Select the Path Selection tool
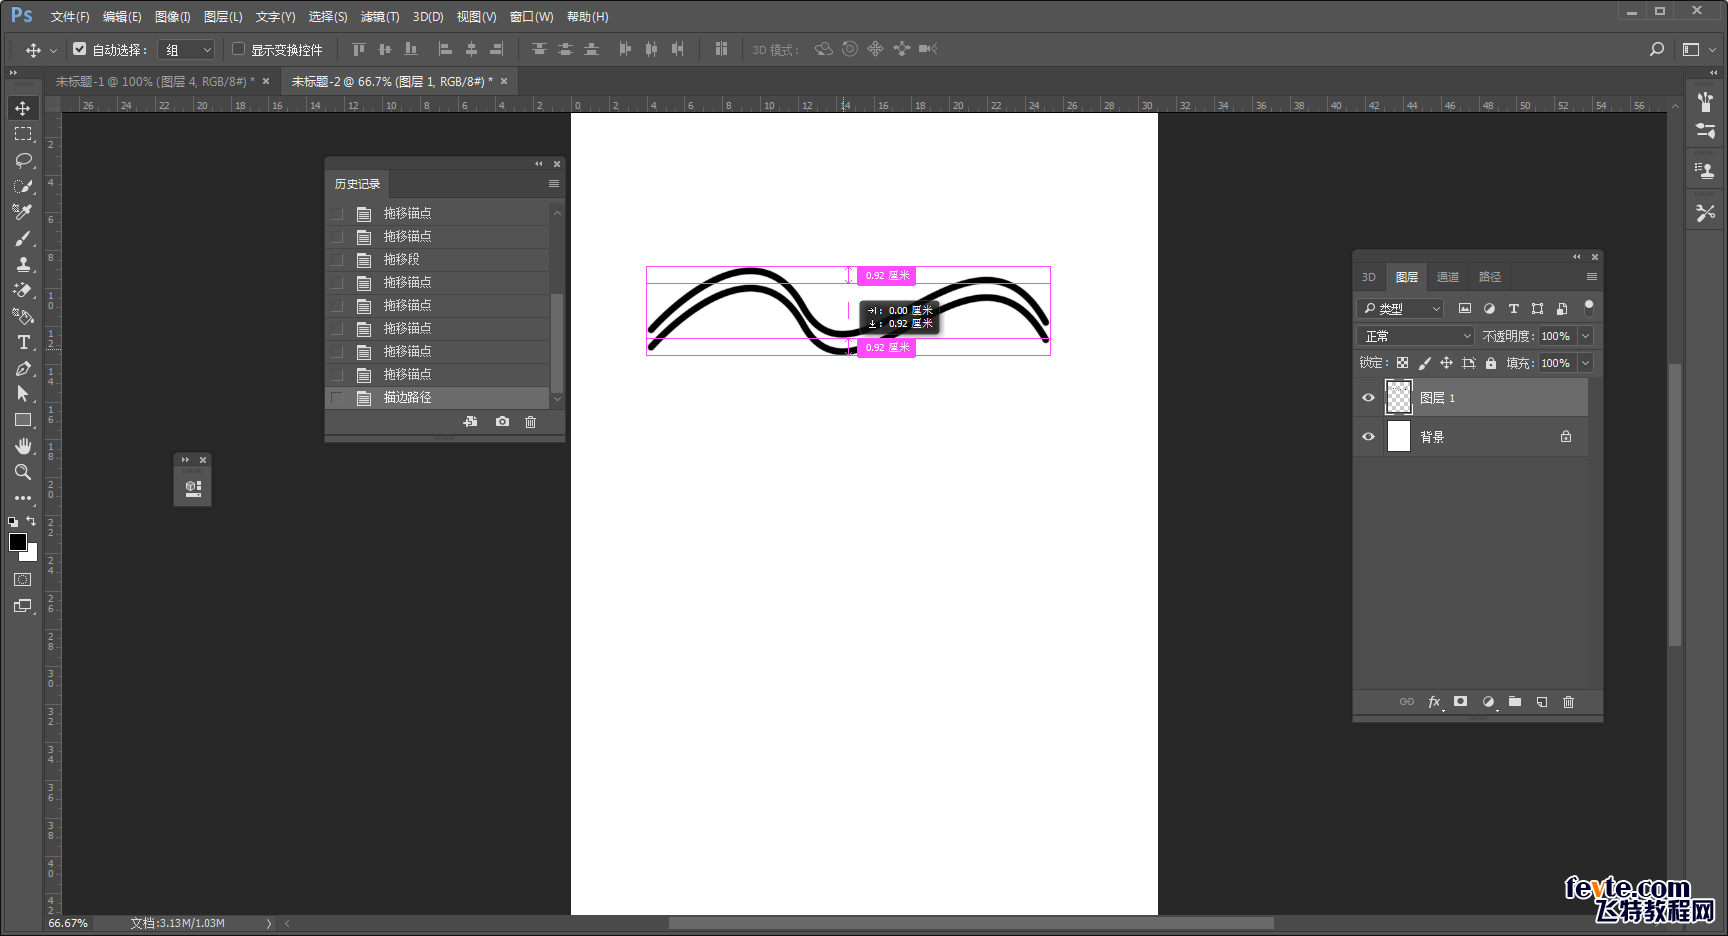 tap(23, 394)
